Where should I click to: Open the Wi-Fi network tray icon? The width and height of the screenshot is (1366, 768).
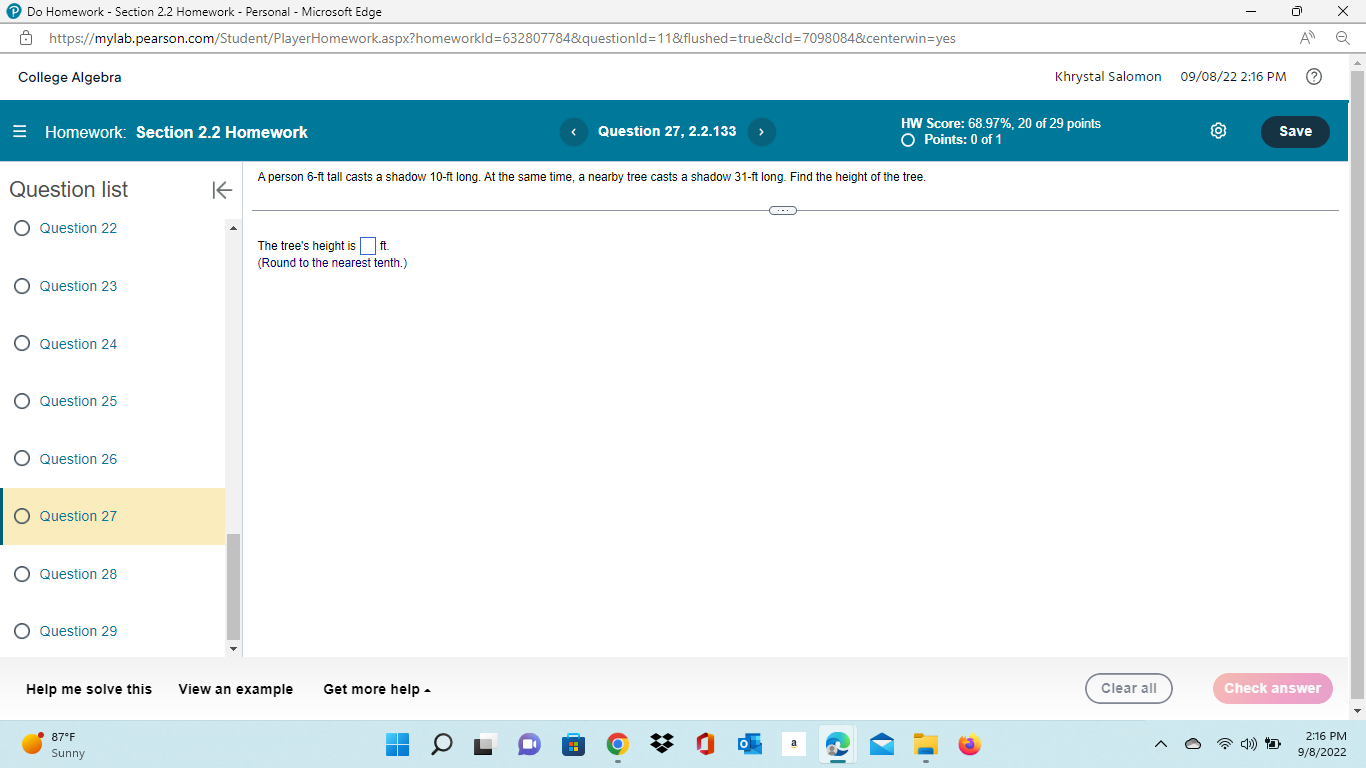click(x=1224, y=745)
